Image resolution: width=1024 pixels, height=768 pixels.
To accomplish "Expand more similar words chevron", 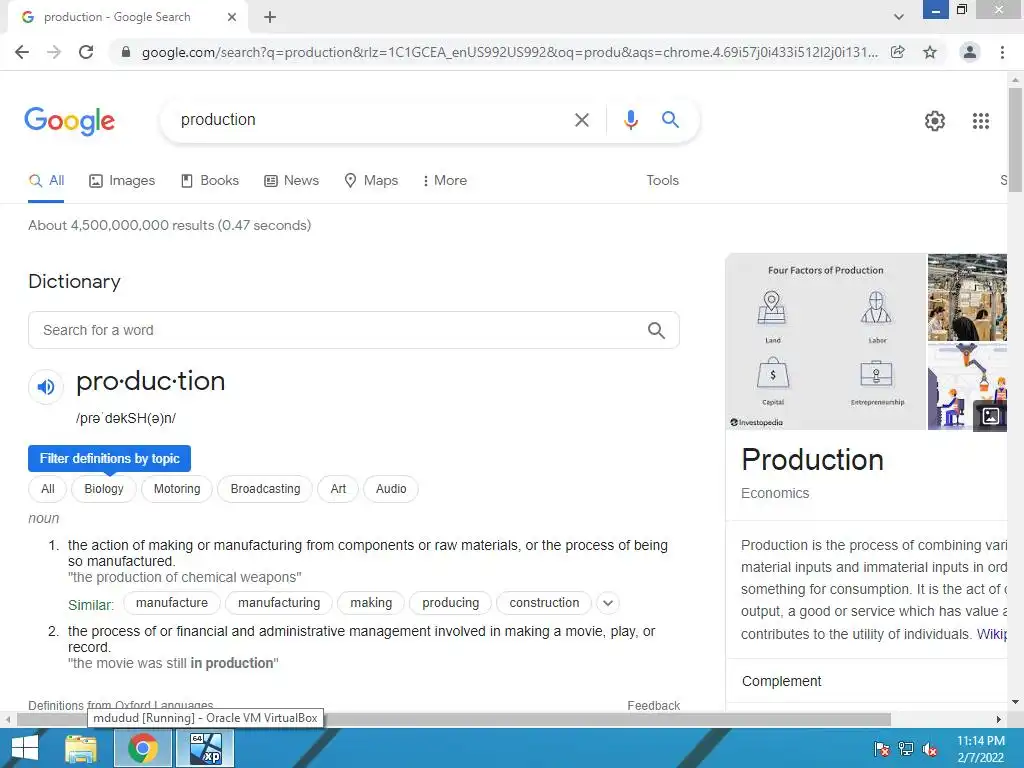I will tap(608, 603).
